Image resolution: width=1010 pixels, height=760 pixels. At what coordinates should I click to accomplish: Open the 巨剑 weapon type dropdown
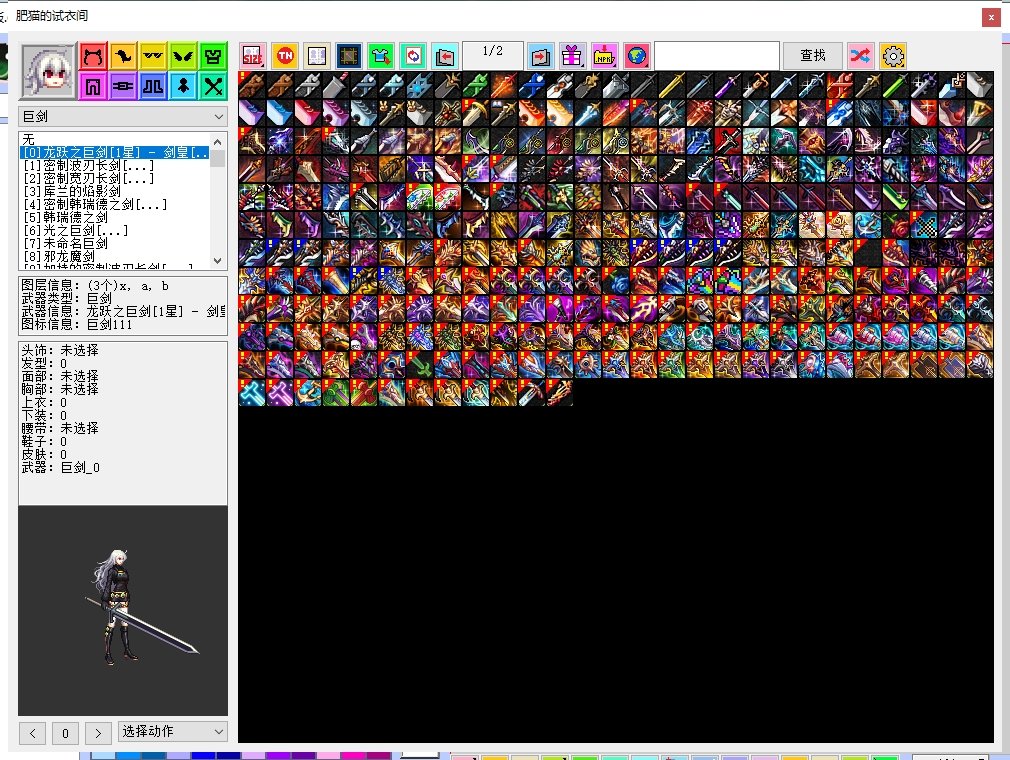(122, 117)
